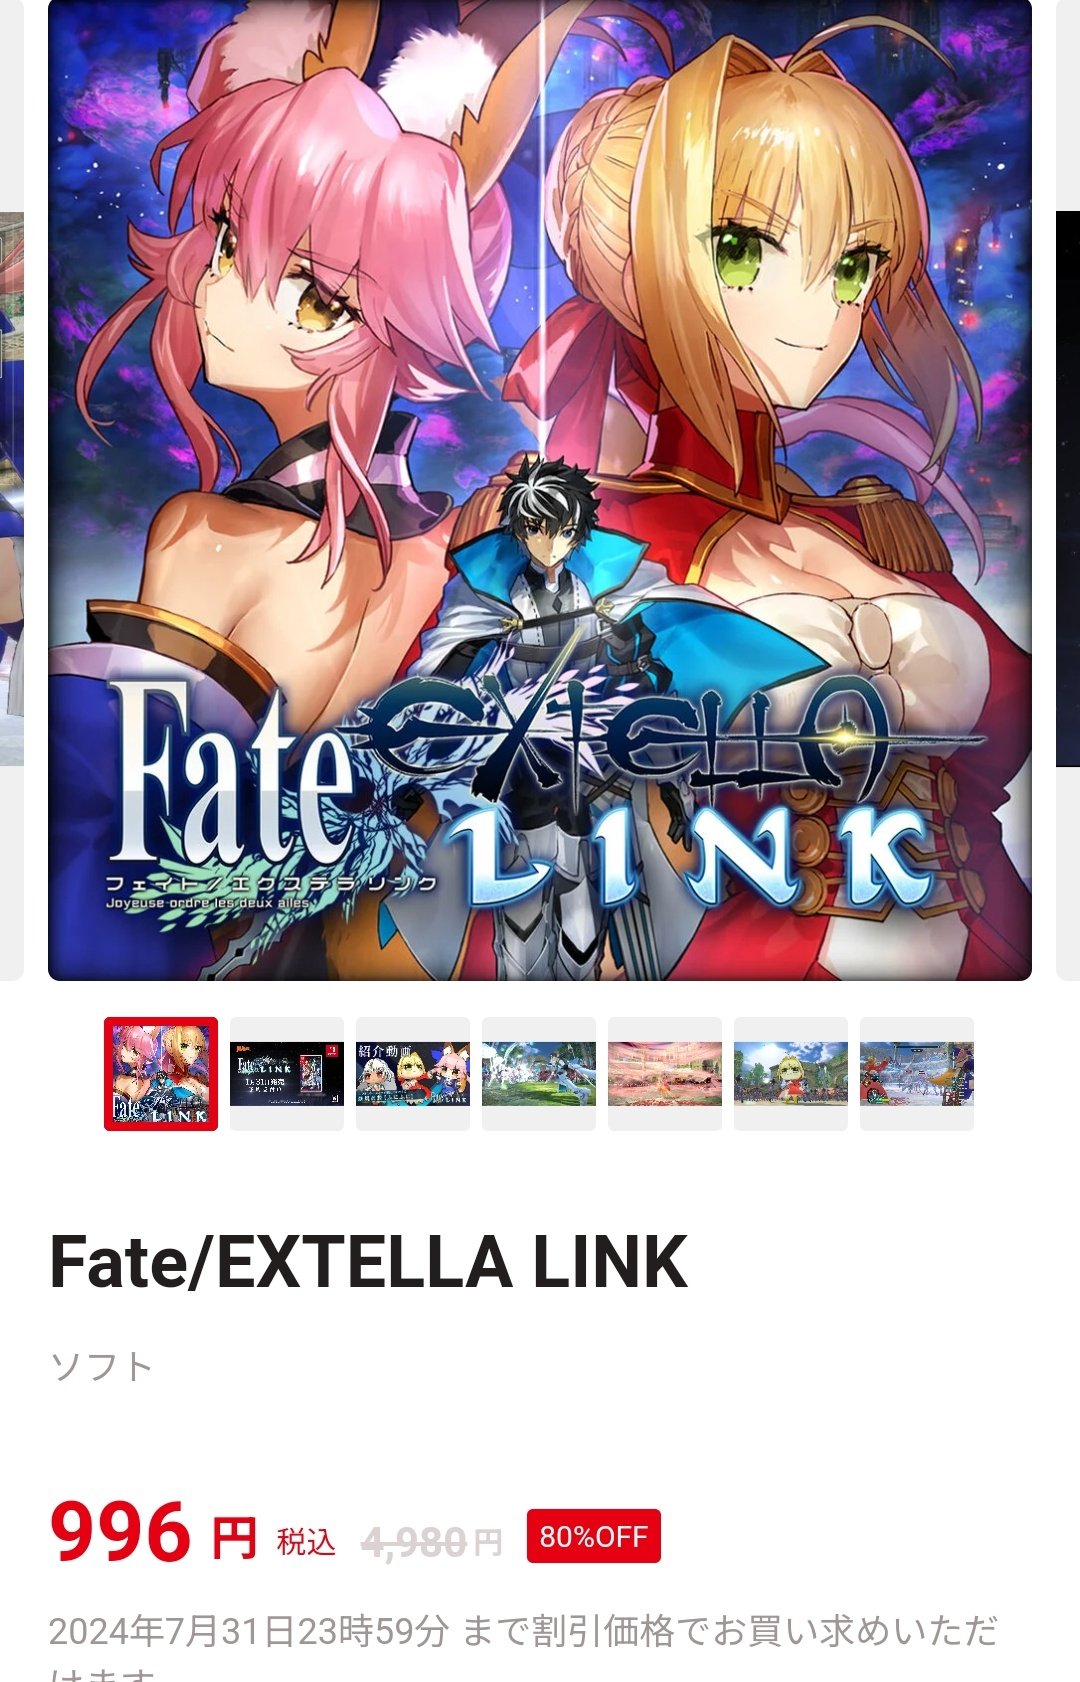View the pink arena screenshot thumbnail

665,1074
